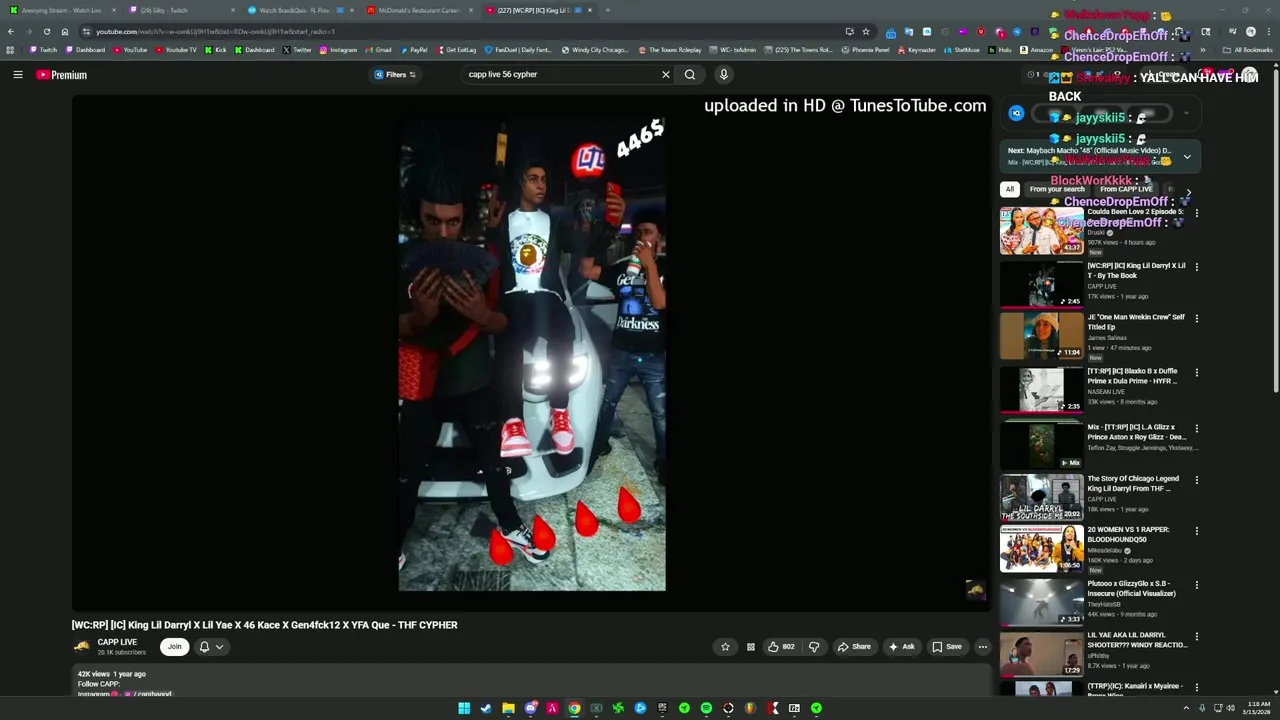Image resolution: width=1280 pixels, height=720 pixels.
Task: Open options for 'One Man Wrekin Crew' video
Action: tap(1196, 319)
